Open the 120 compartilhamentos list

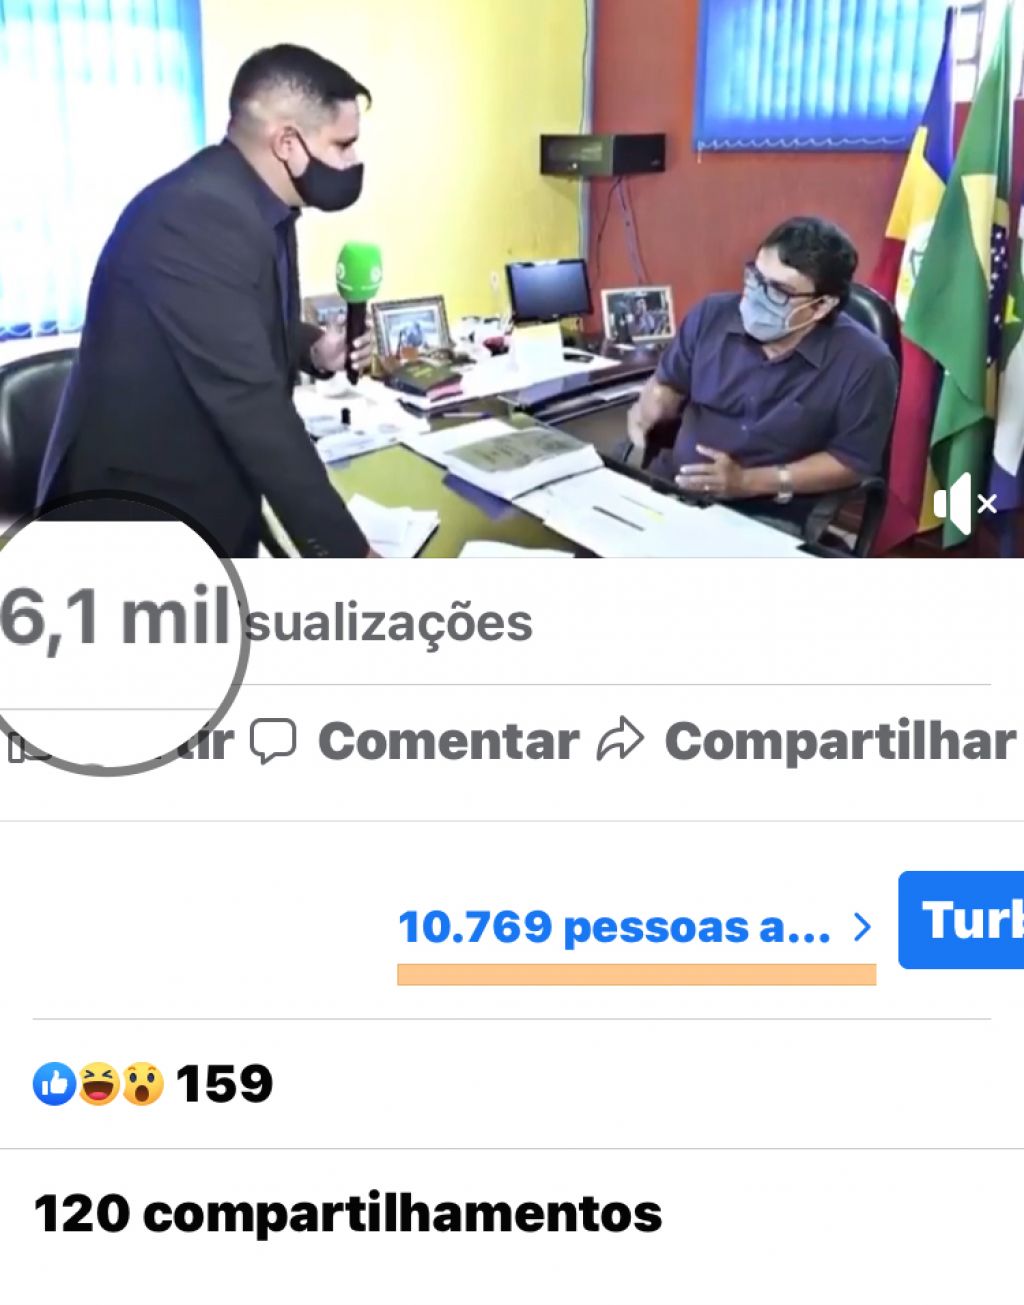click(x=348, y=1214)
